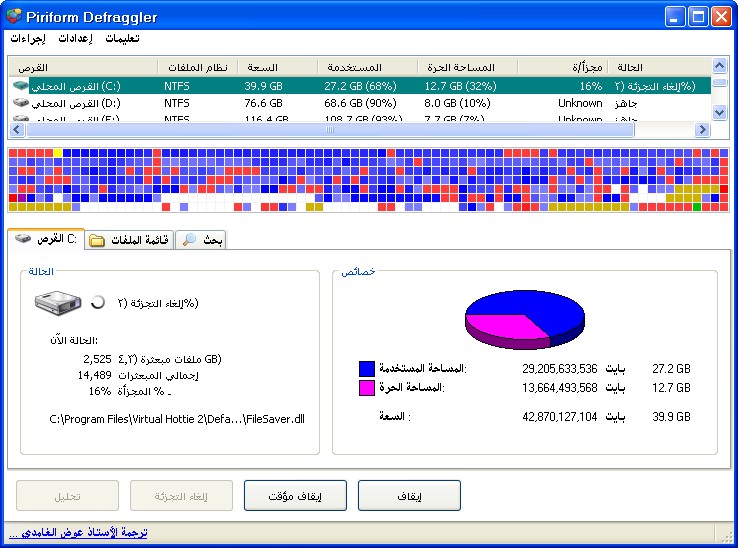Sort by المساحة الحرة column header

467,67
